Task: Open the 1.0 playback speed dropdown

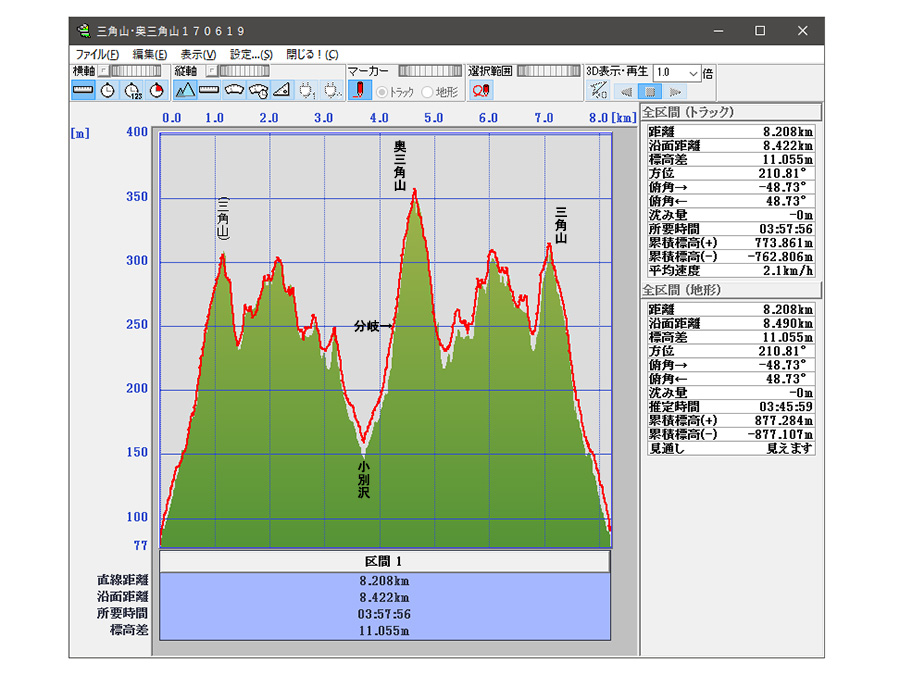Action: pyautogui.click(x=693, y=73)
